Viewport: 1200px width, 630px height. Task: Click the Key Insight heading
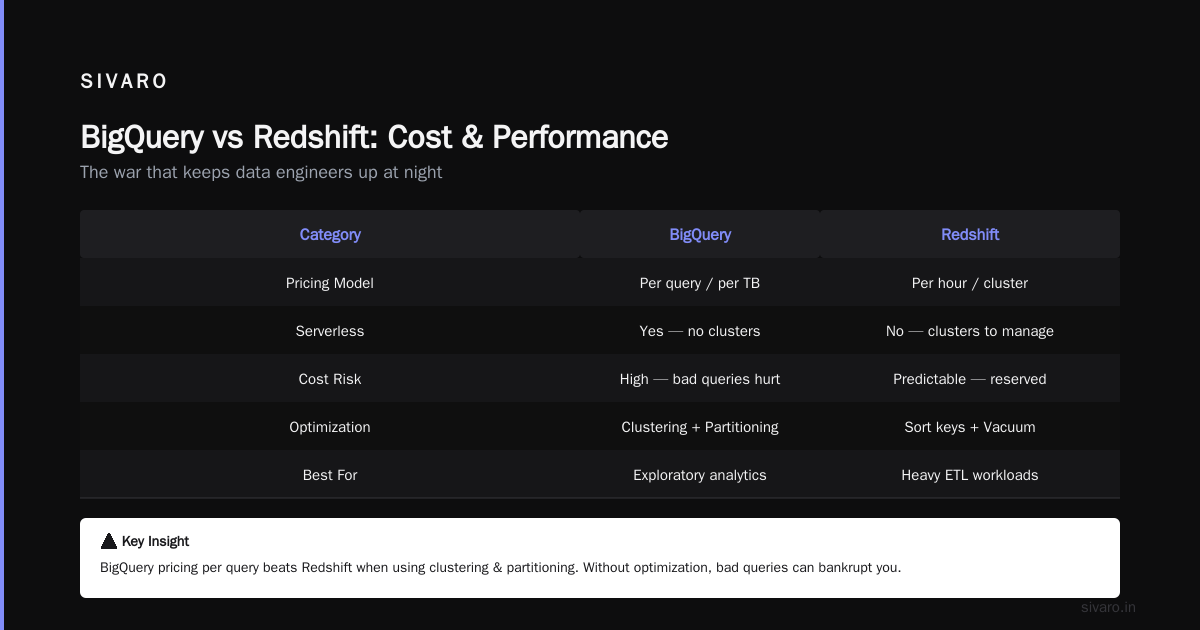pos(155,541)
